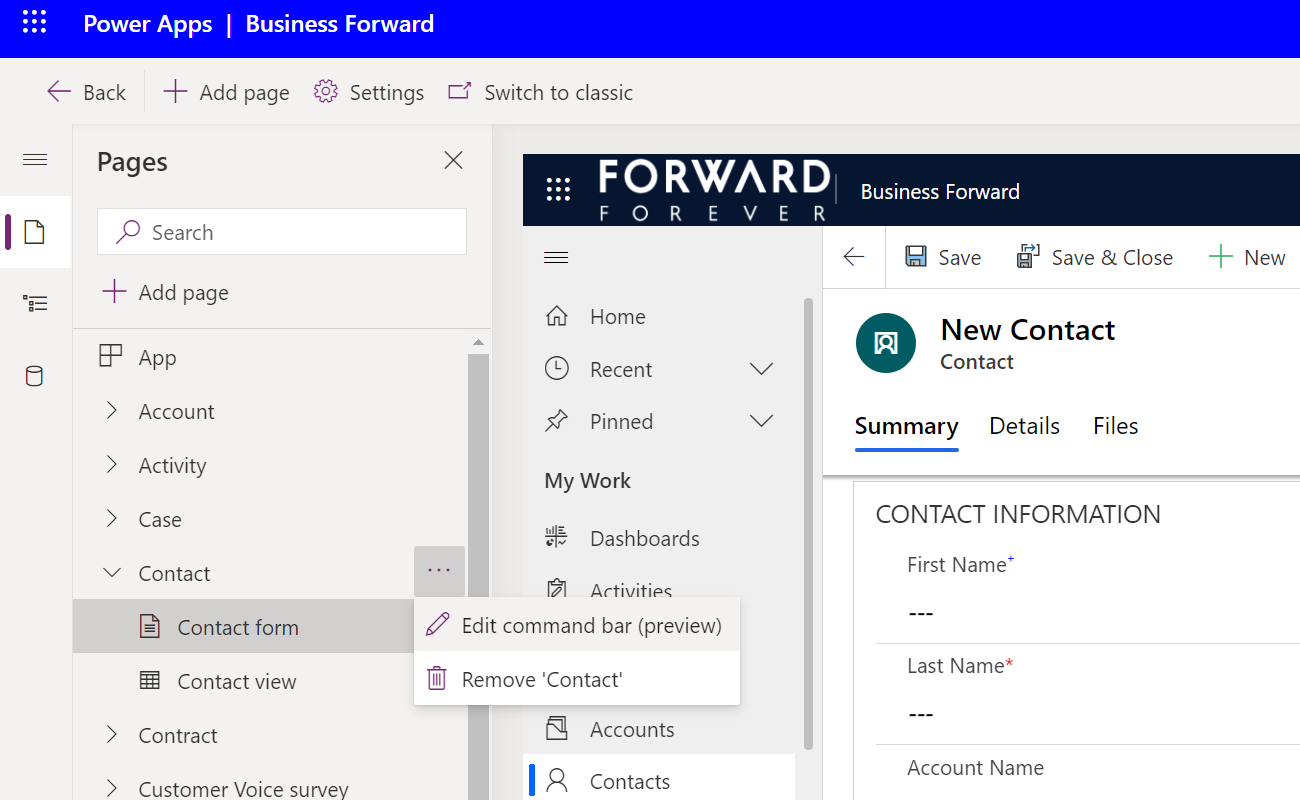Select the Pages icon in left rail
Screen dimensions: 1300x800
click(x=35, y=232)
